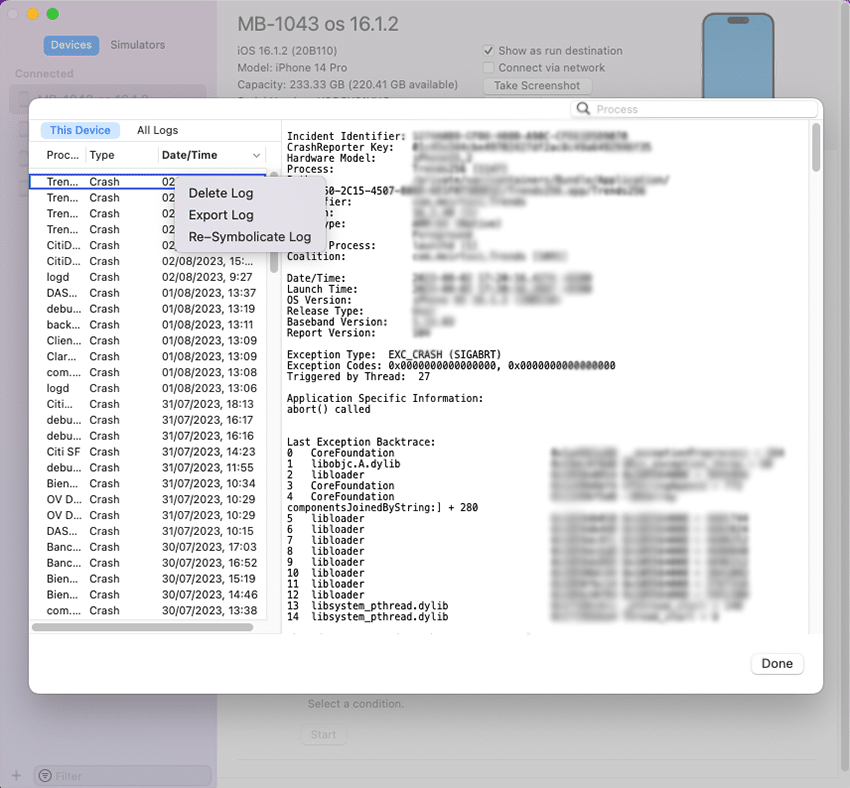Open the Simulators tab

click(x=138, y=45)
